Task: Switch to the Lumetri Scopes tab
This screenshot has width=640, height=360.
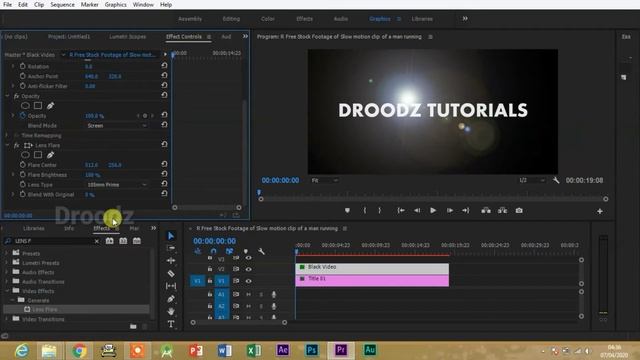Action: (127, 36)
